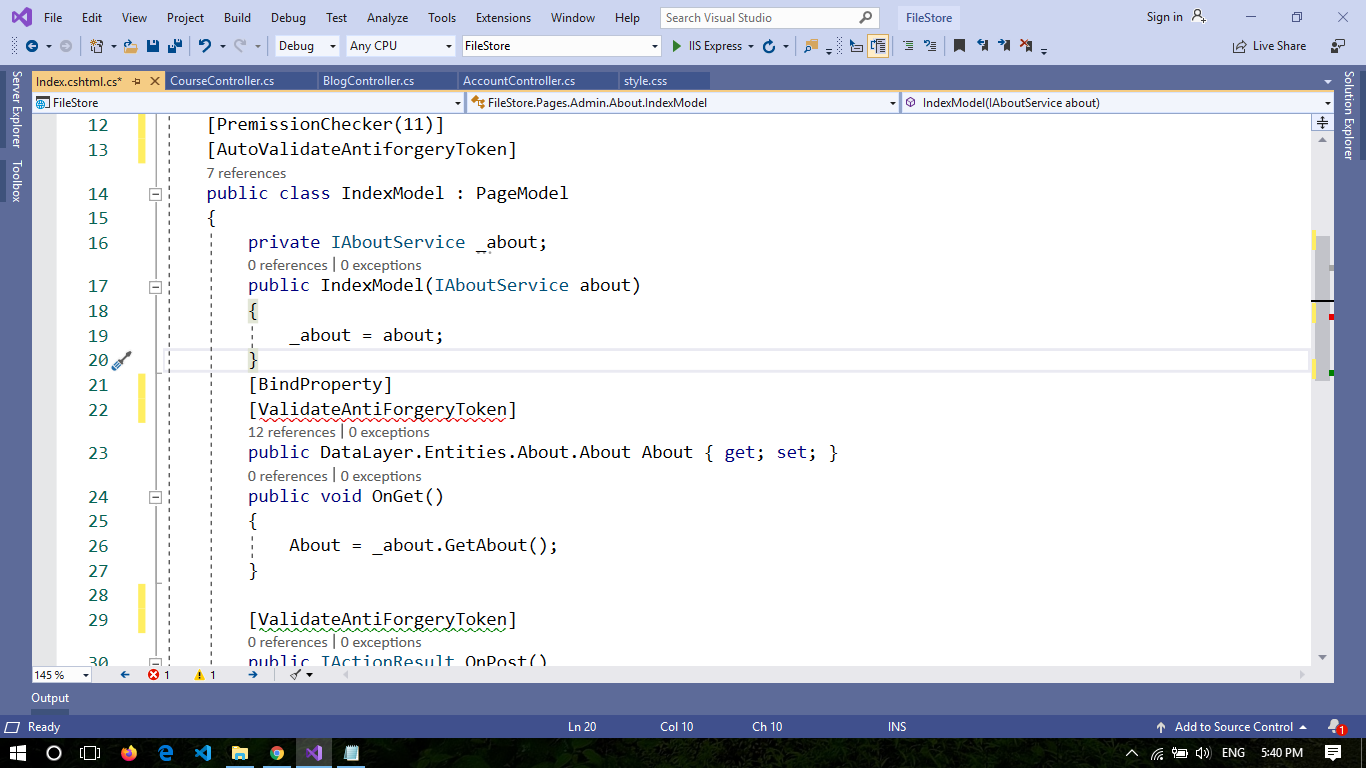This screenshot has width=1366, height=768.
Task: Toggle bookmark on the current line
Action: click(959, 46)
